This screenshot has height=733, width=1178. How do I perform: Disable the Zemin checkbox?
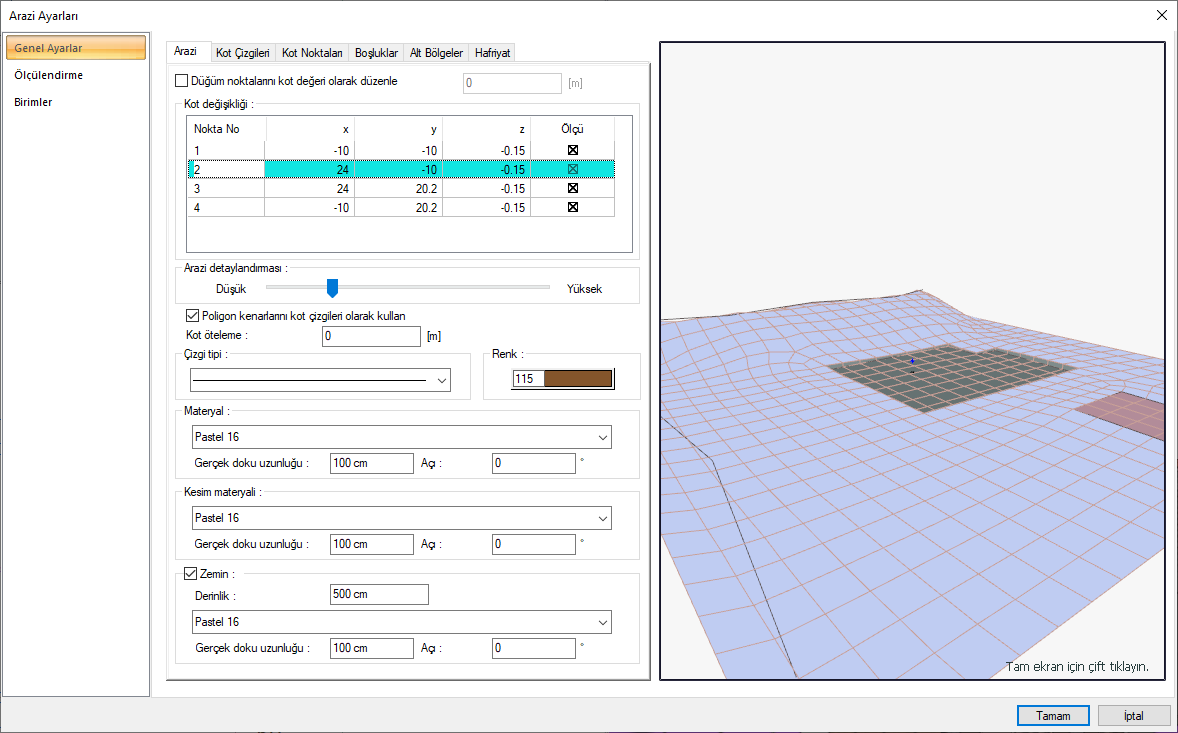click(x=192, y=574)
